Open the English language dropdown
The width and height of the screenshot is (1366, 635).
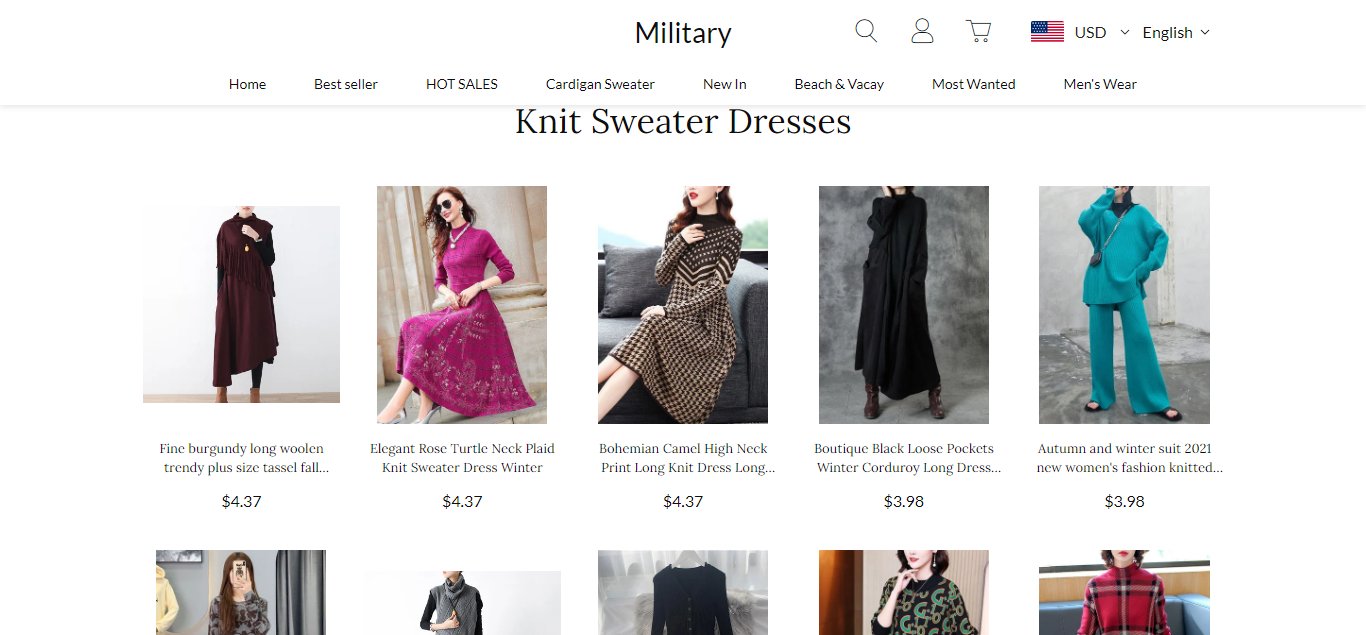[x=1175, y=32]
